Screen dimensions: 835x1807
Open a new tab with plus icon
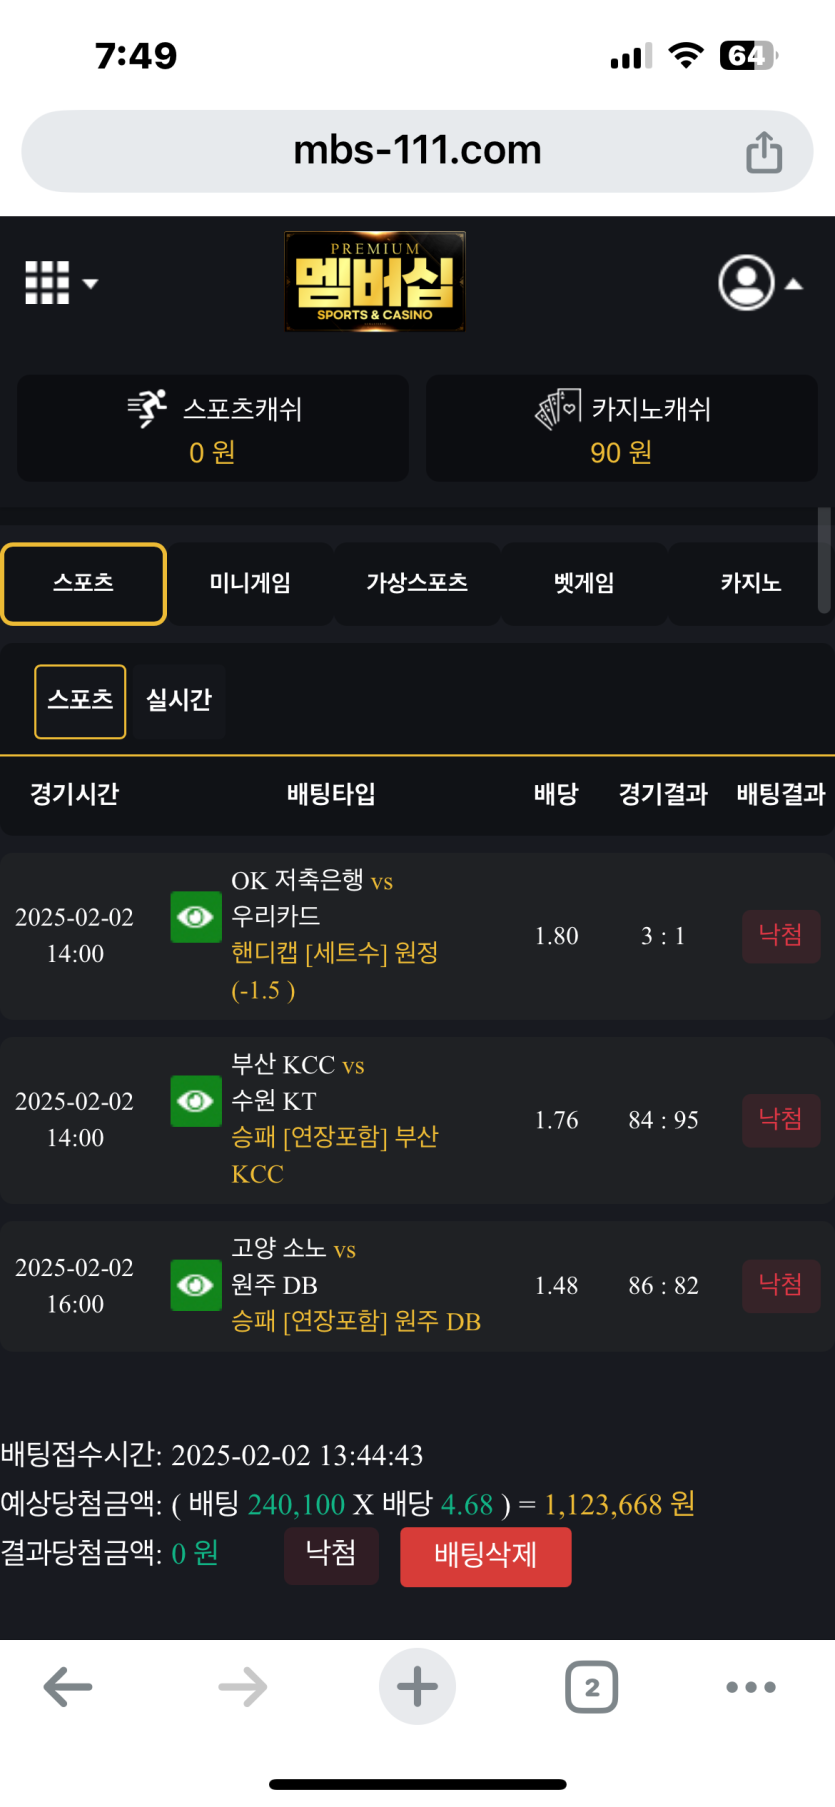coord(417,1687)
